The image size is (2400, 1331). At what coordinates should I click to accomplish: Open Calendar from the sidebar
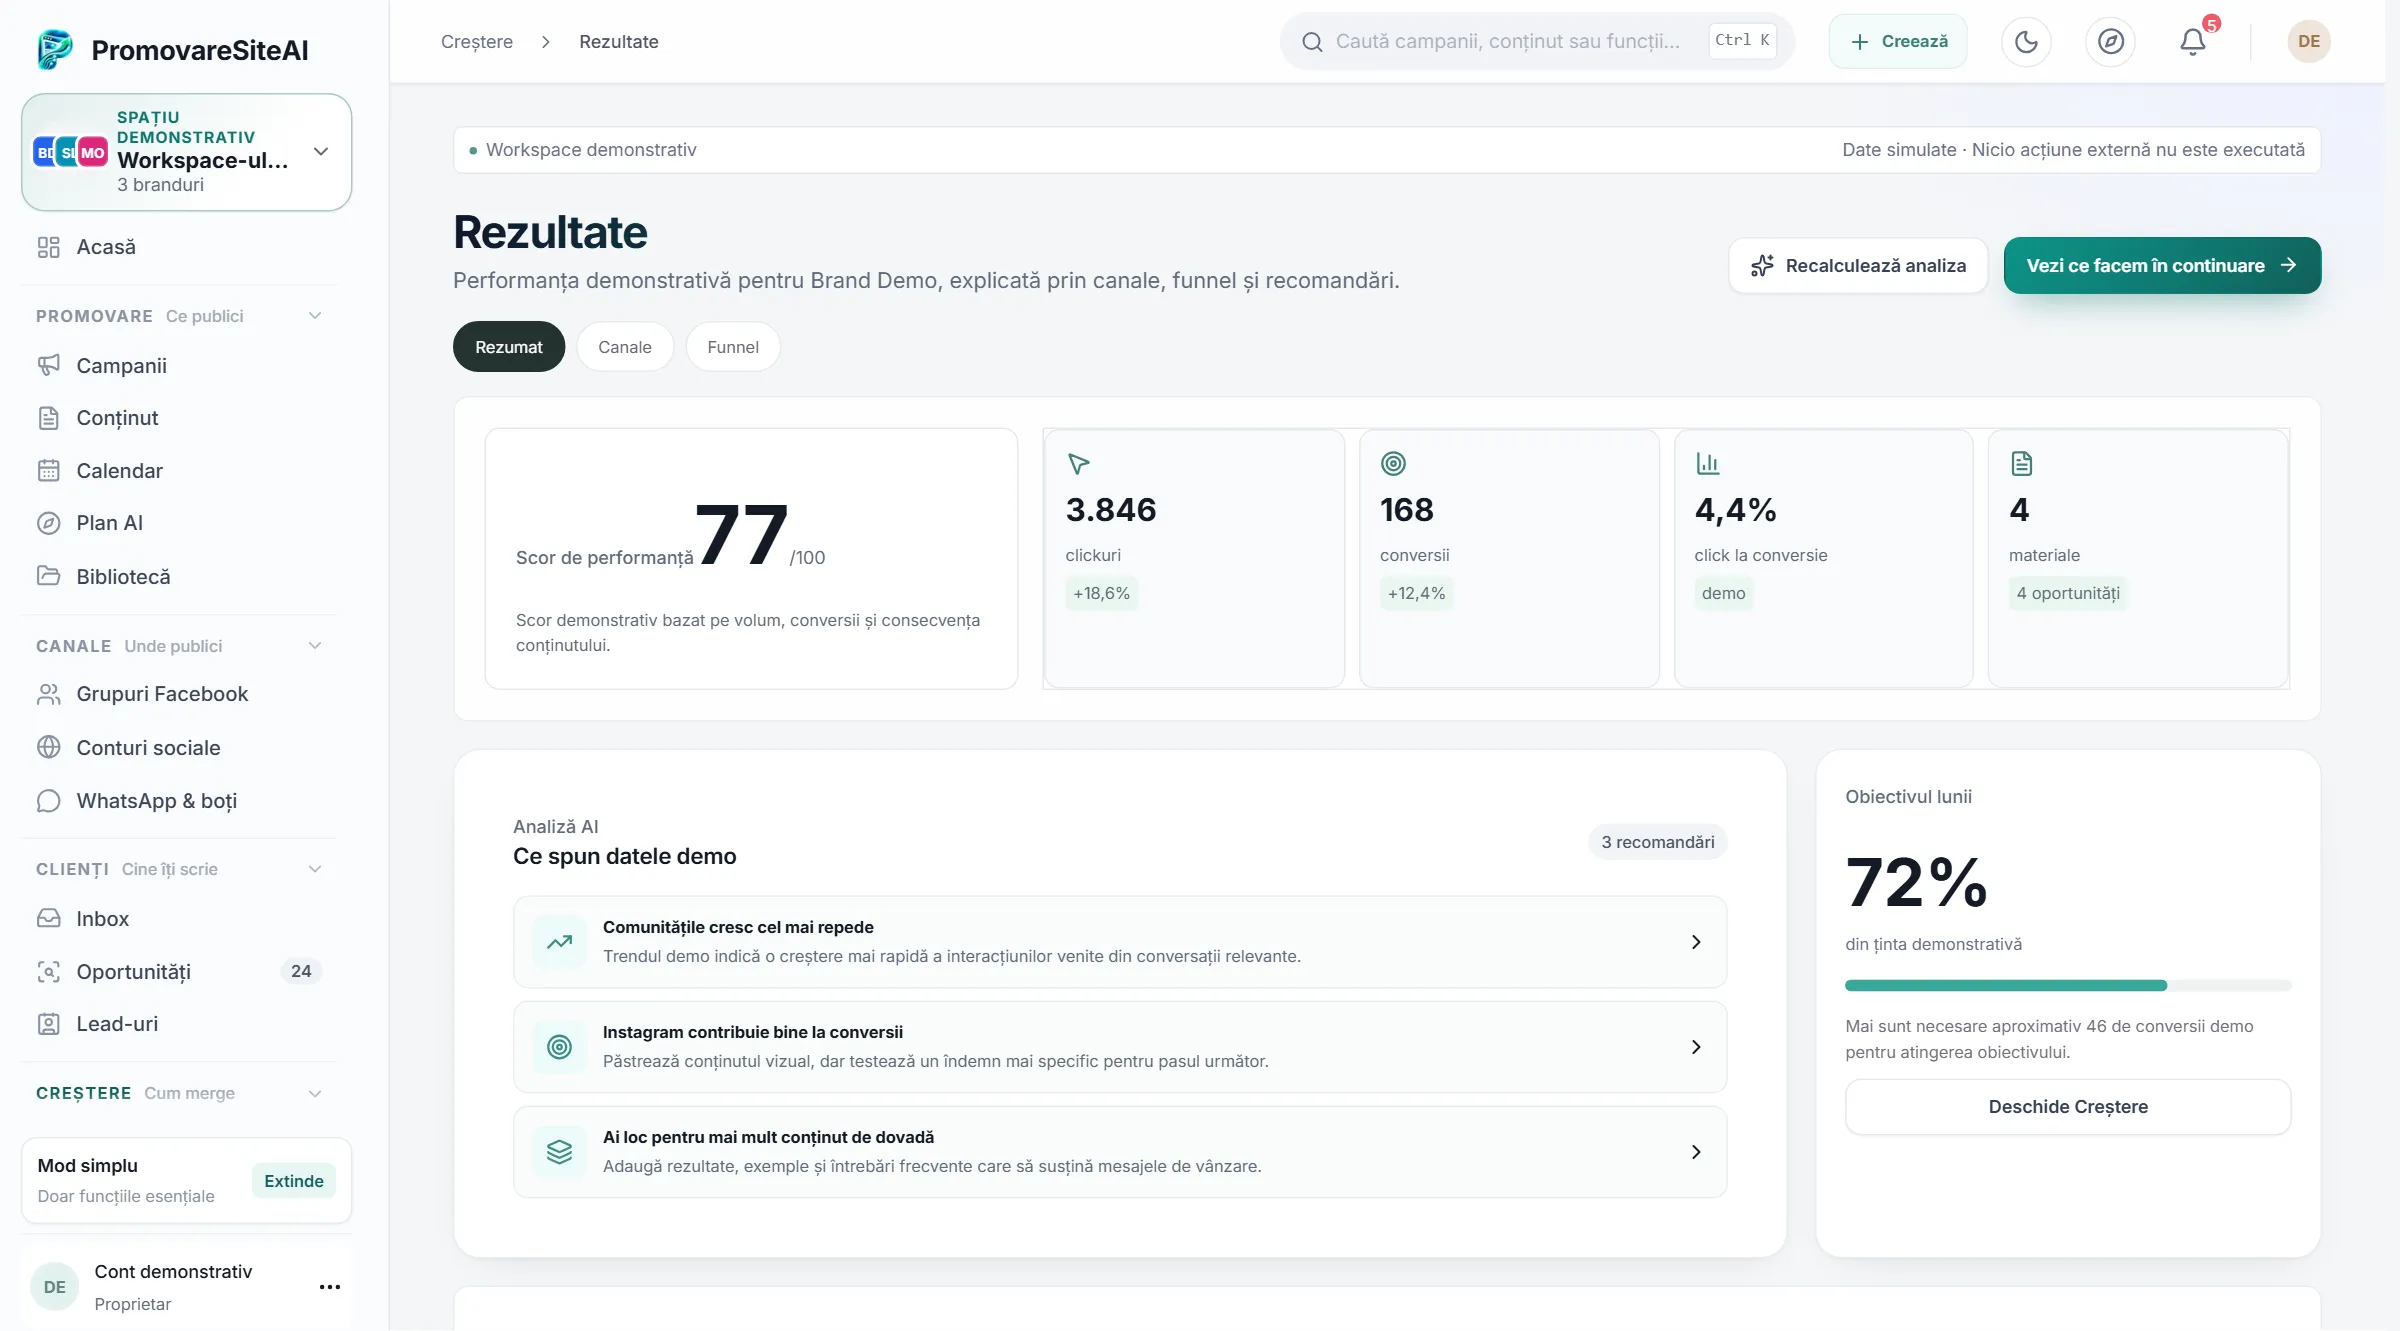click(x=180, y=471)
